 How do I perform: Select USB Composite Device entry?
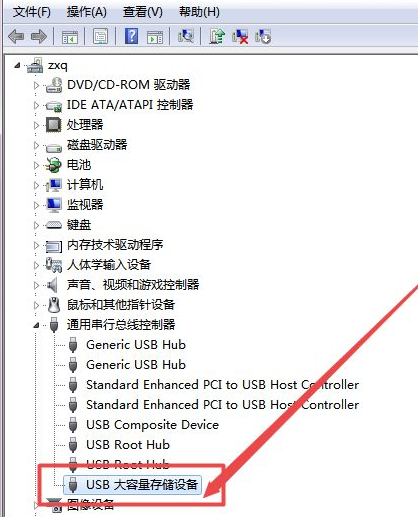click(x=152, y=425)
